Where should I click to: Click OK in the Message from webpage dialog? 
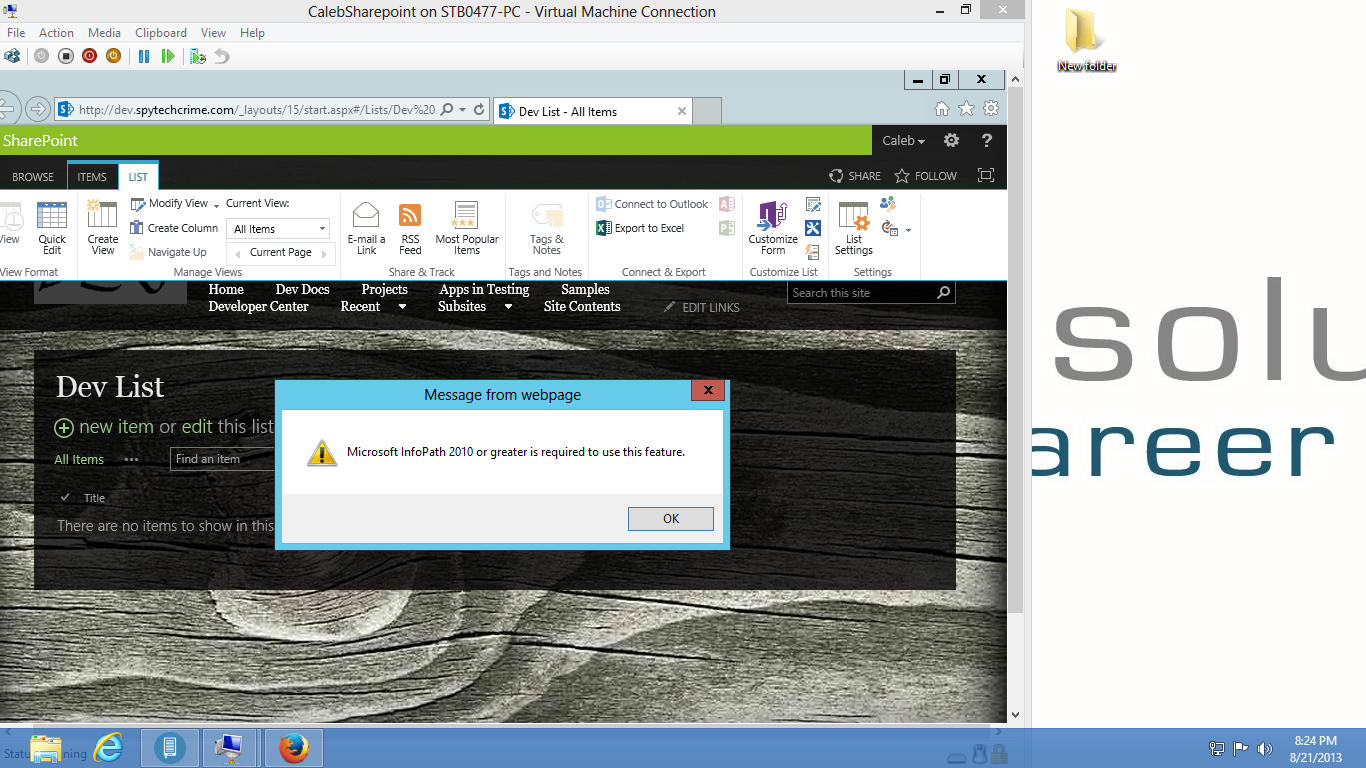670,518
